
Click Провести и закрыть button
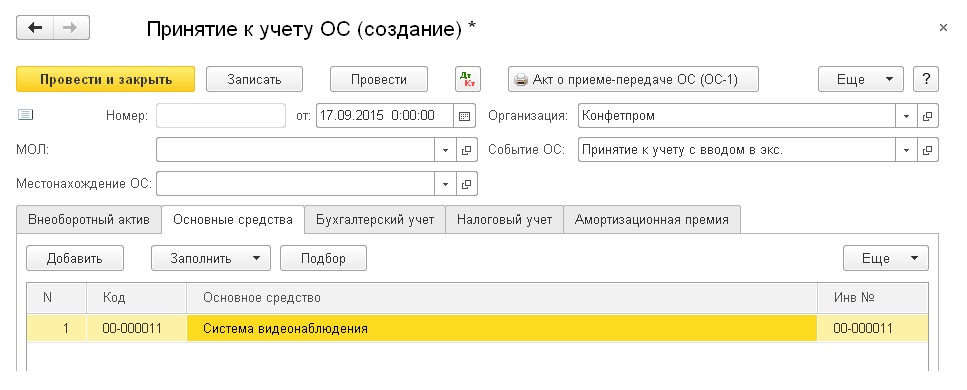(x=105, y=79)
